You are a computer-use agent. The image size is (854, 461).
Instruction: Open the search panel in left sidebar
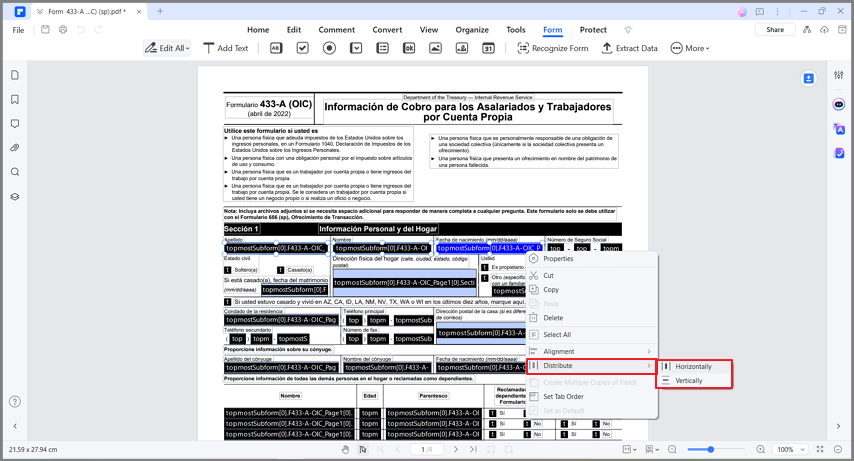(15, 172)
